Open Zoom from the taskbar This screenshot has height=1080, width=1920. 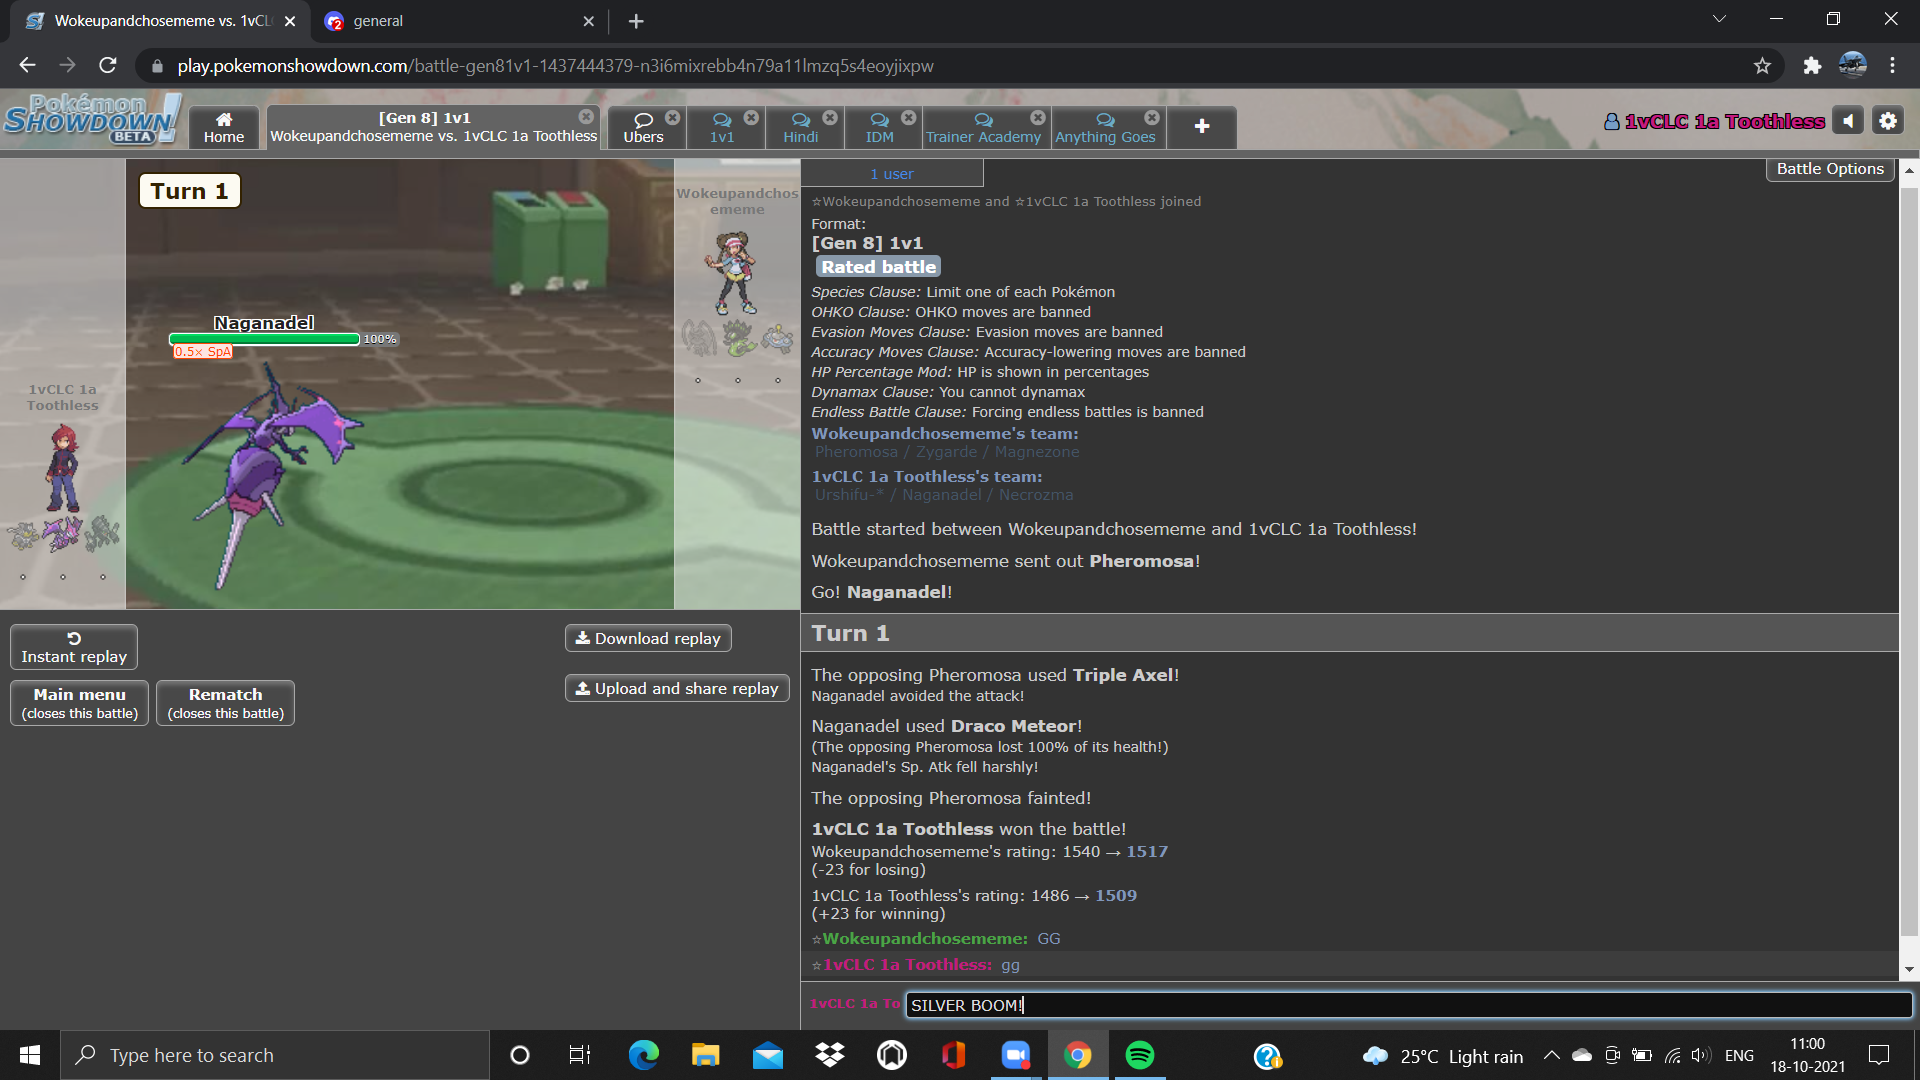coord(1015,1055)
